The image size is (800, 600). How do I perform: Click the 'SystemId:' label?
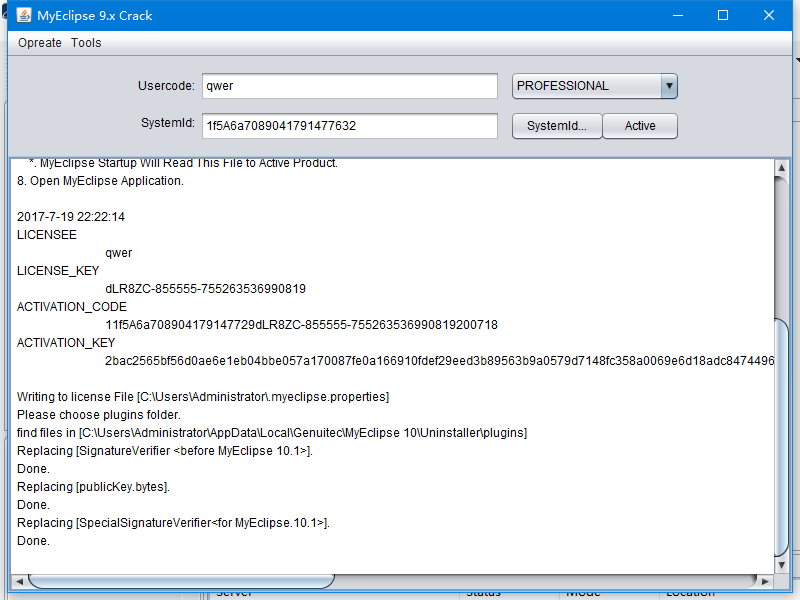168,123
